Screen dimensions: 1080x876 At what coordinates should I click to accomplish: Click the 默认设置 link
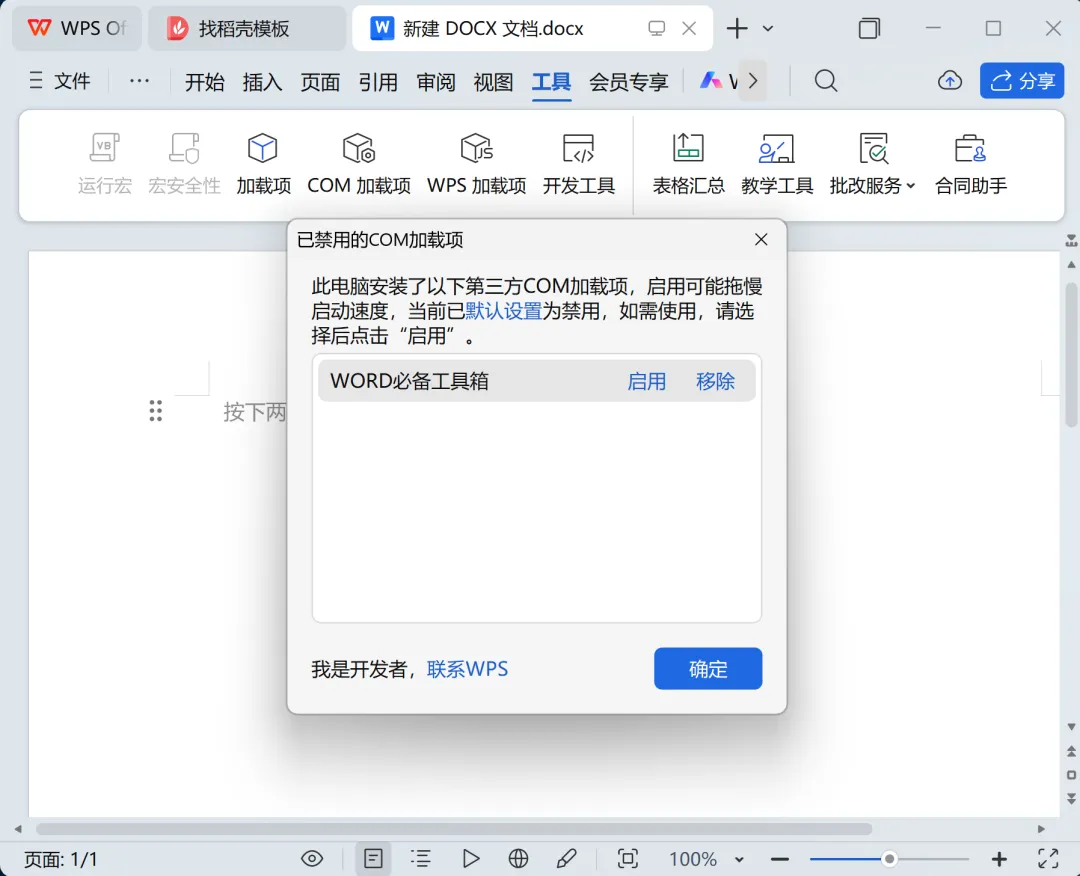pyautogui.click(x=503, y=311)
